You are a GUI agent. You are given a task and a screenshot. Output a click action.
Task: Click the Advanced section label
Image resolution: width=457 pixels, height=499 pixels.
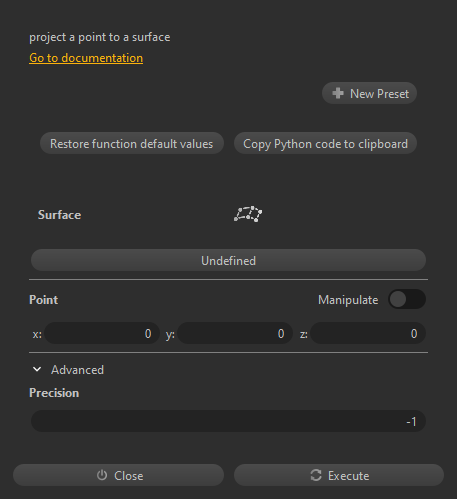pos(77,370)
